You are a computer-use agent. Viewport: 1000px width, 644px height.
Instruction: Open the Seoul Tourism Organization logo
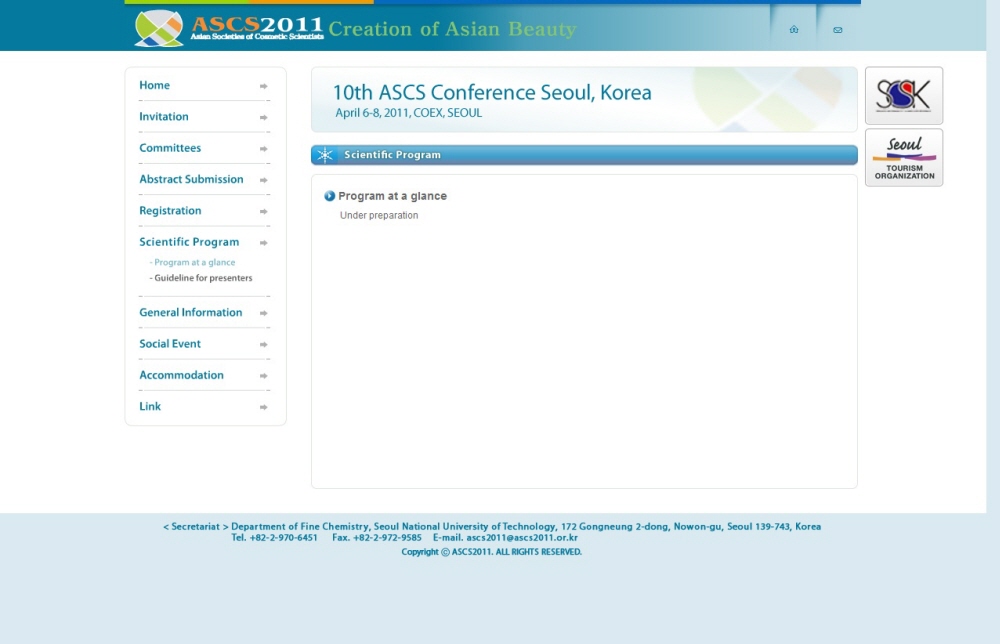pyautogui.click(x=903, y=158)
